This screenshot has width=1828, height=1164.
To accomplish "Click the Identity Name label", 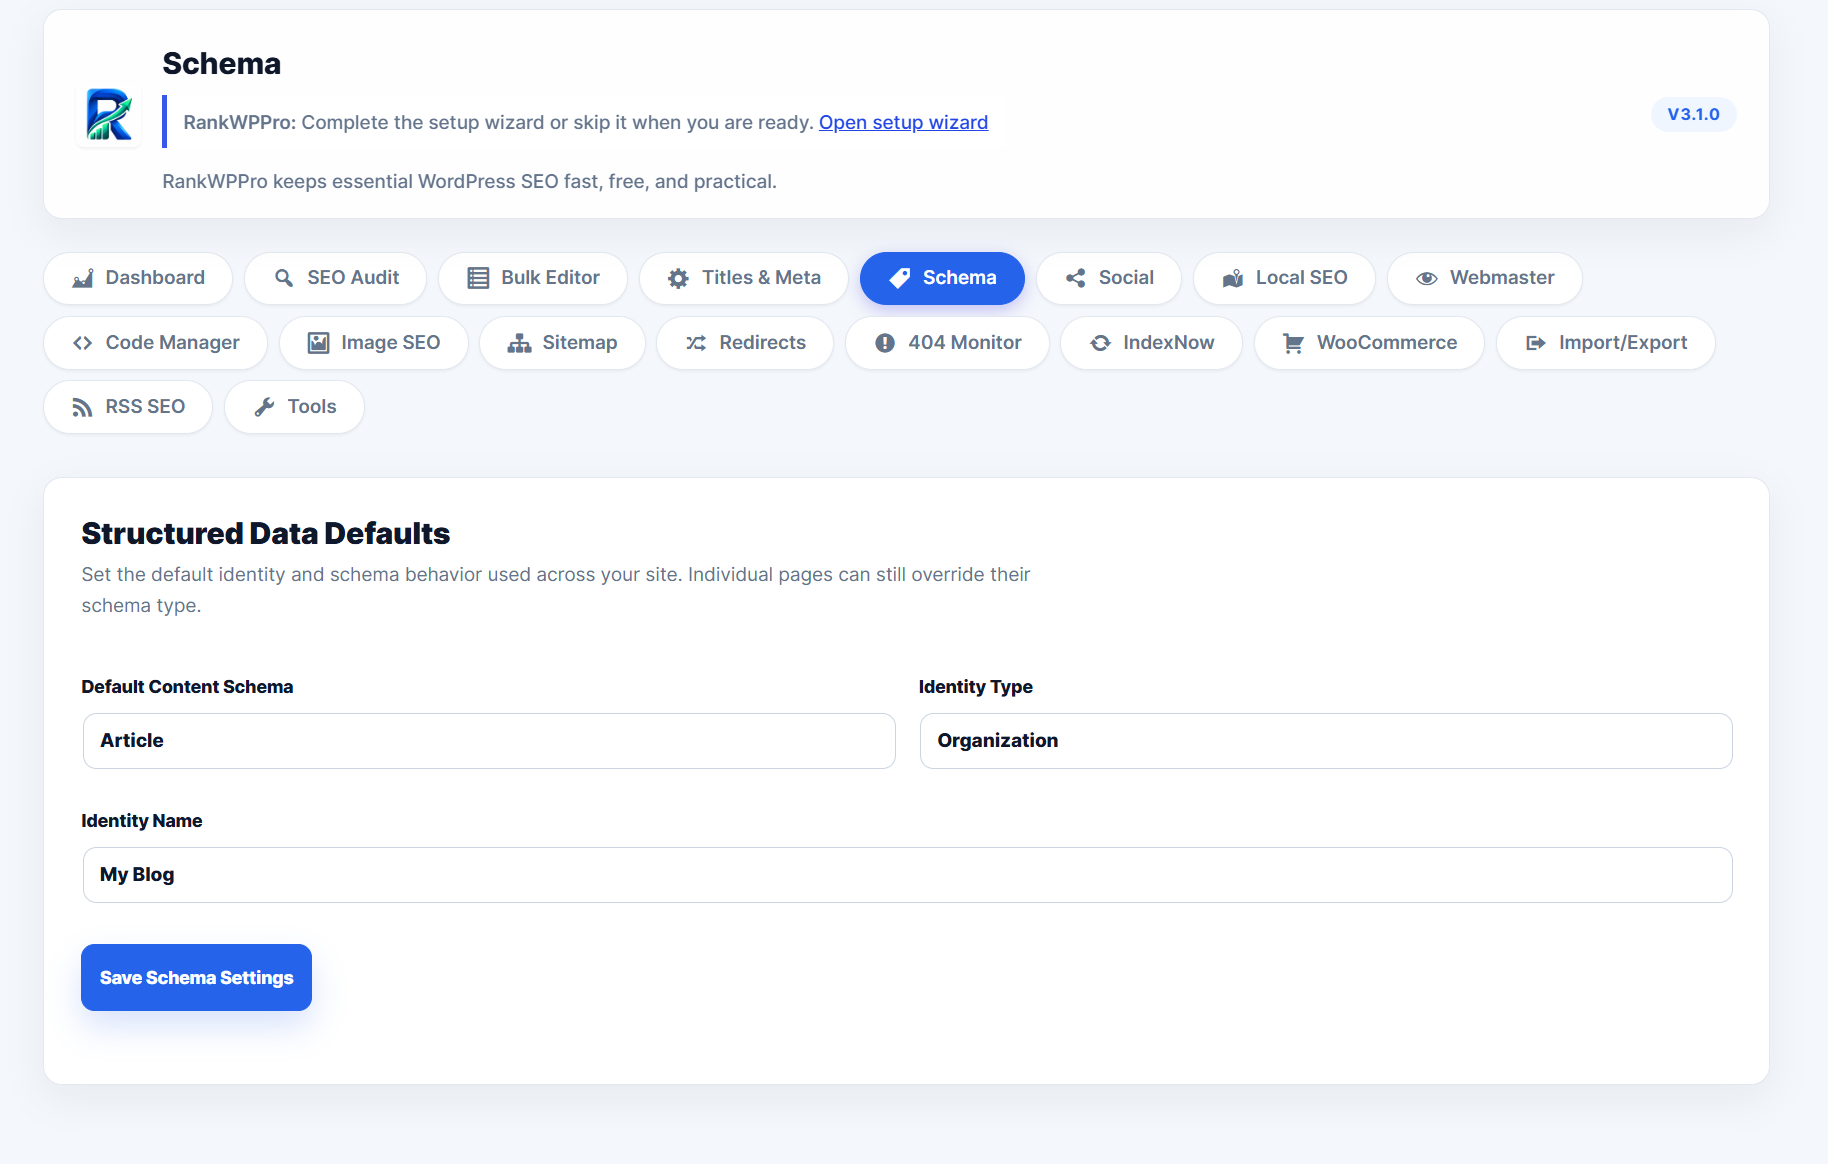I will click(142, 821).
